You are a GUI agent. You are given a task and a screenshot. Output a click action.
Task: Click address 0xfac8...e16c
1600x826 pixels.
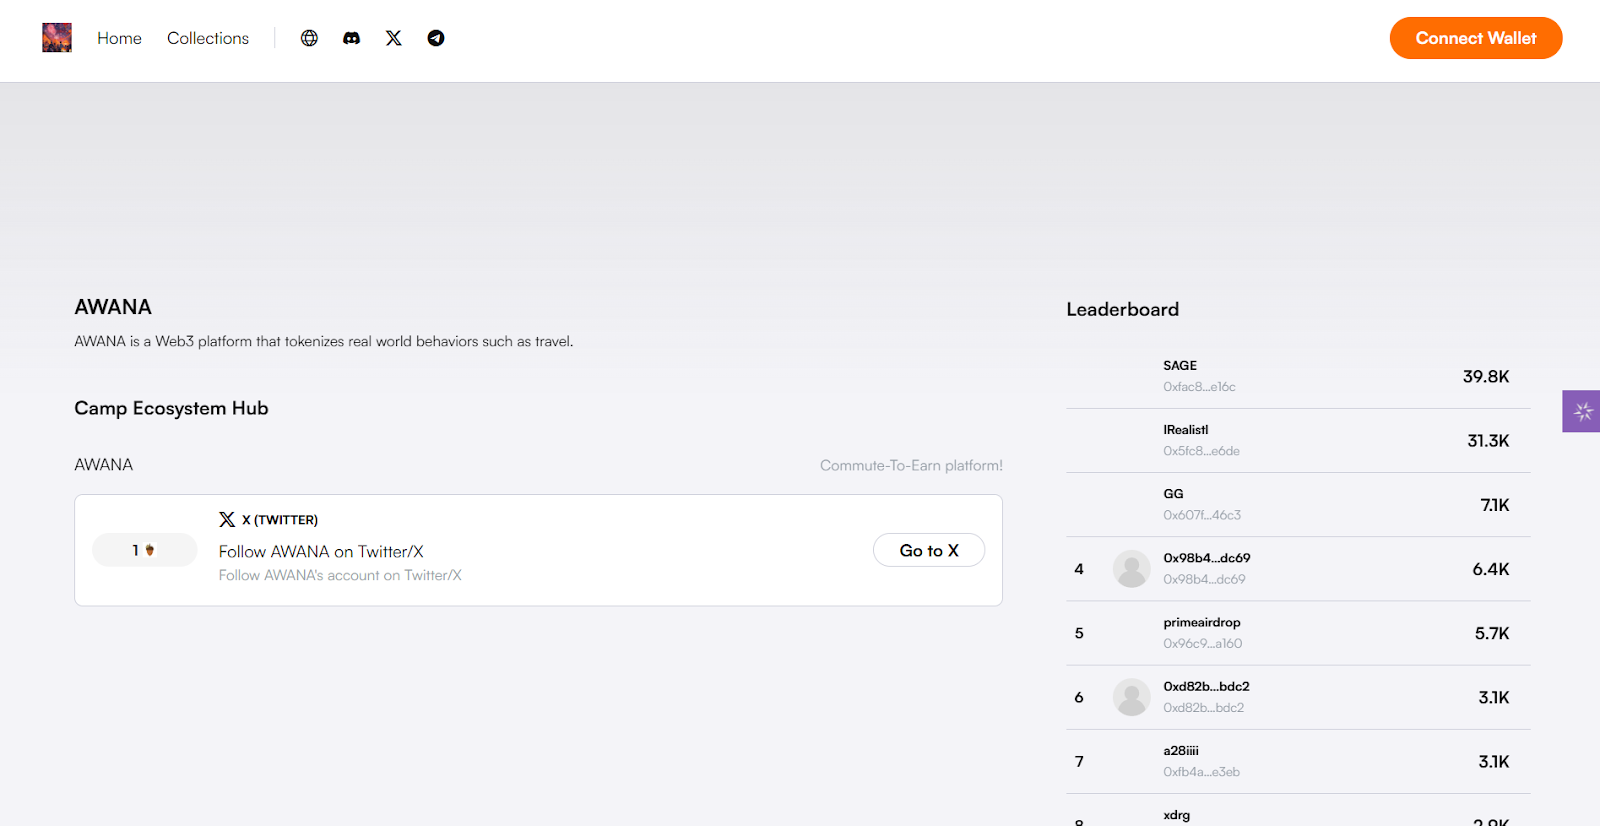tap(1199, 387)
